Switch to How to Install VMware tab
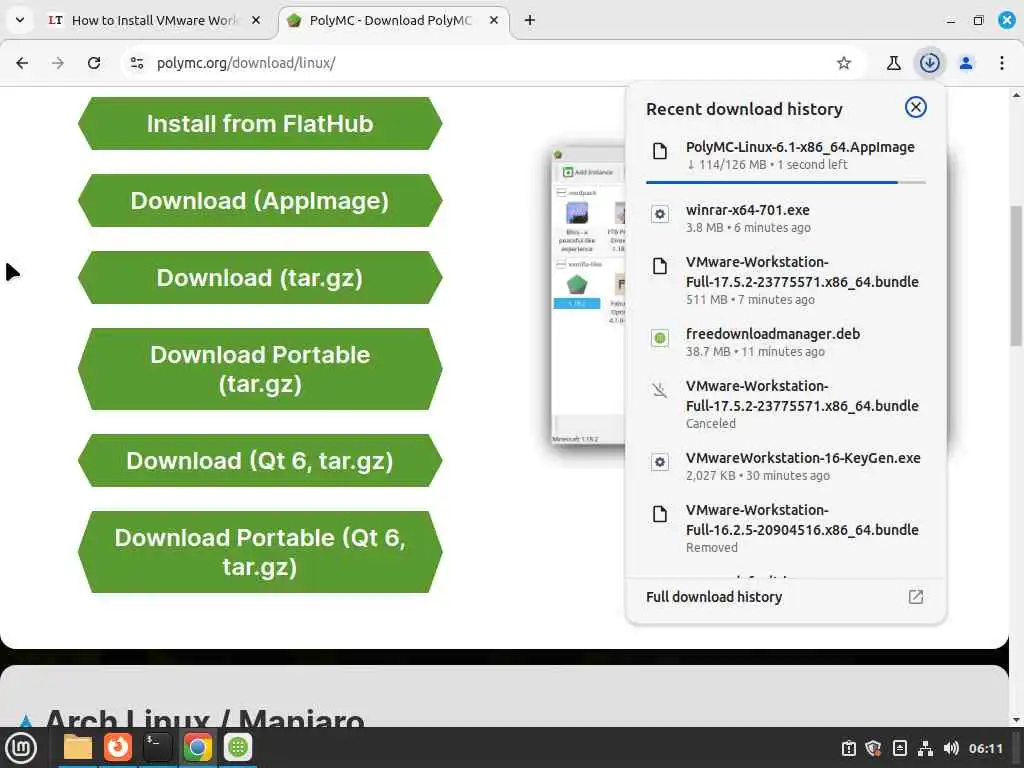The width and height of the screenshot is (1024, 768). tap(153, 20)
